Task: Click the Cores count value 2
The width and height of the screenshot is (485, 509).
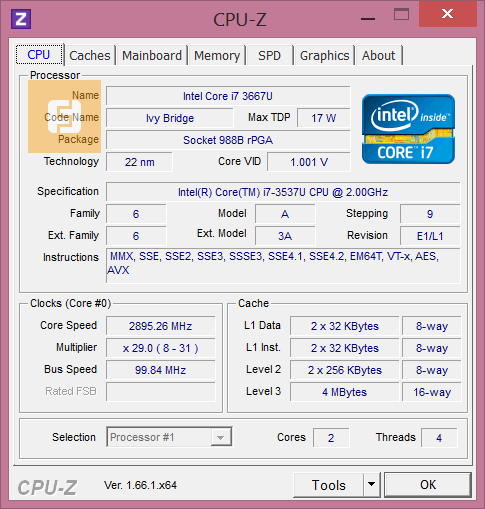Action: [x=331, y=438]
